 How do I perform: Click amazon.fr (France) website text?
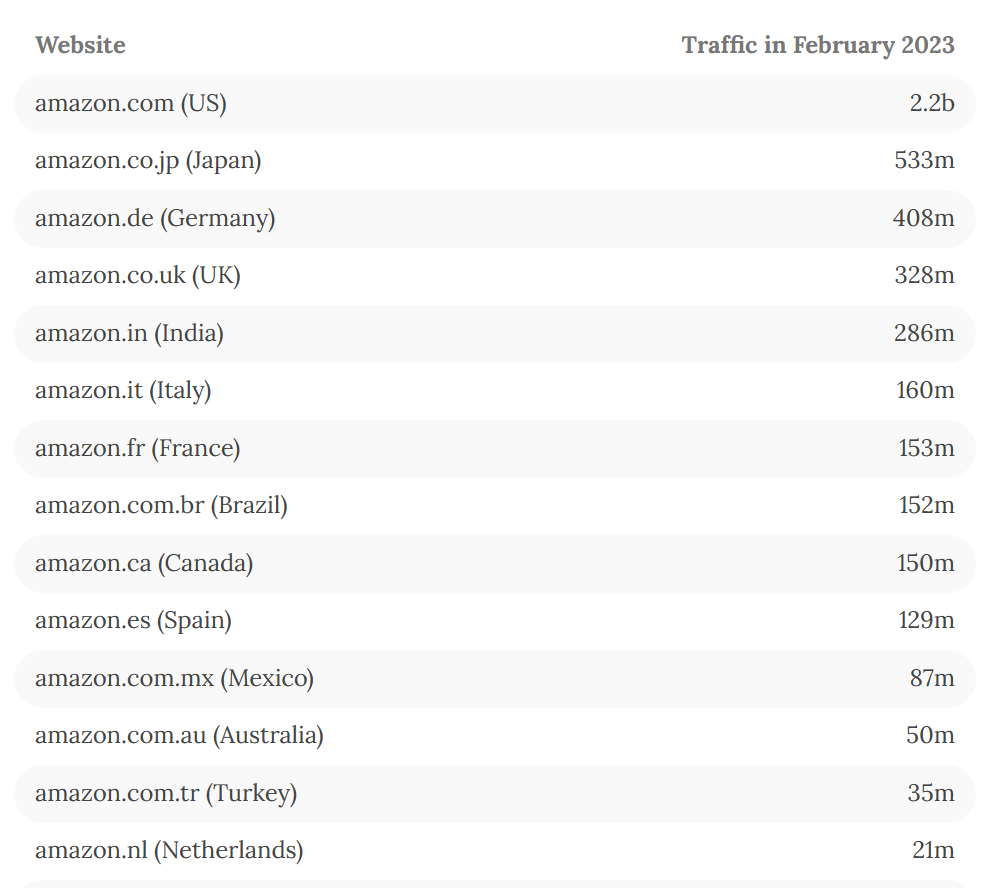tap(138, 448)
